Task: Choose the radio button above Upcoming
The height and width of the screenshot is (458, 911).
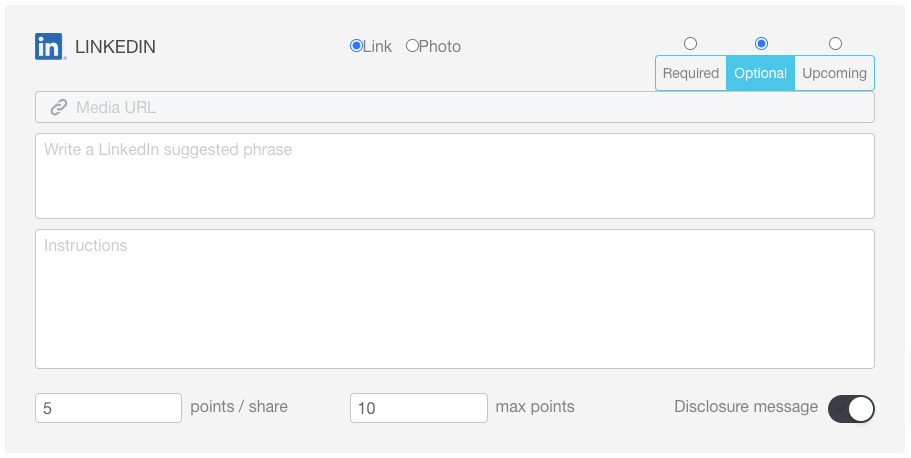Action: click(x=835, y=44)
